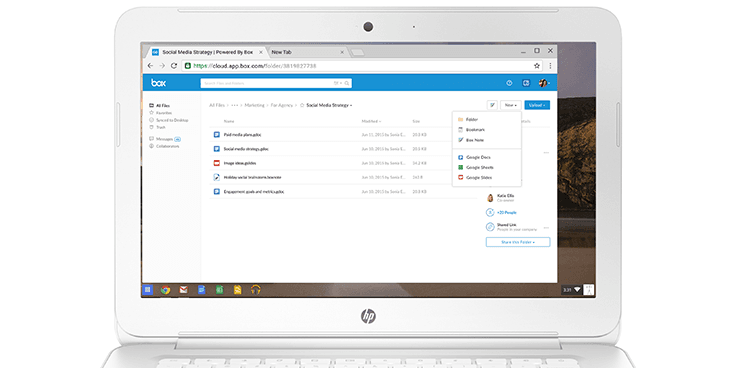This screenshot has height=368, width=736.
Task: Click the green secure lock icon
Action: [x=188, y=66]
